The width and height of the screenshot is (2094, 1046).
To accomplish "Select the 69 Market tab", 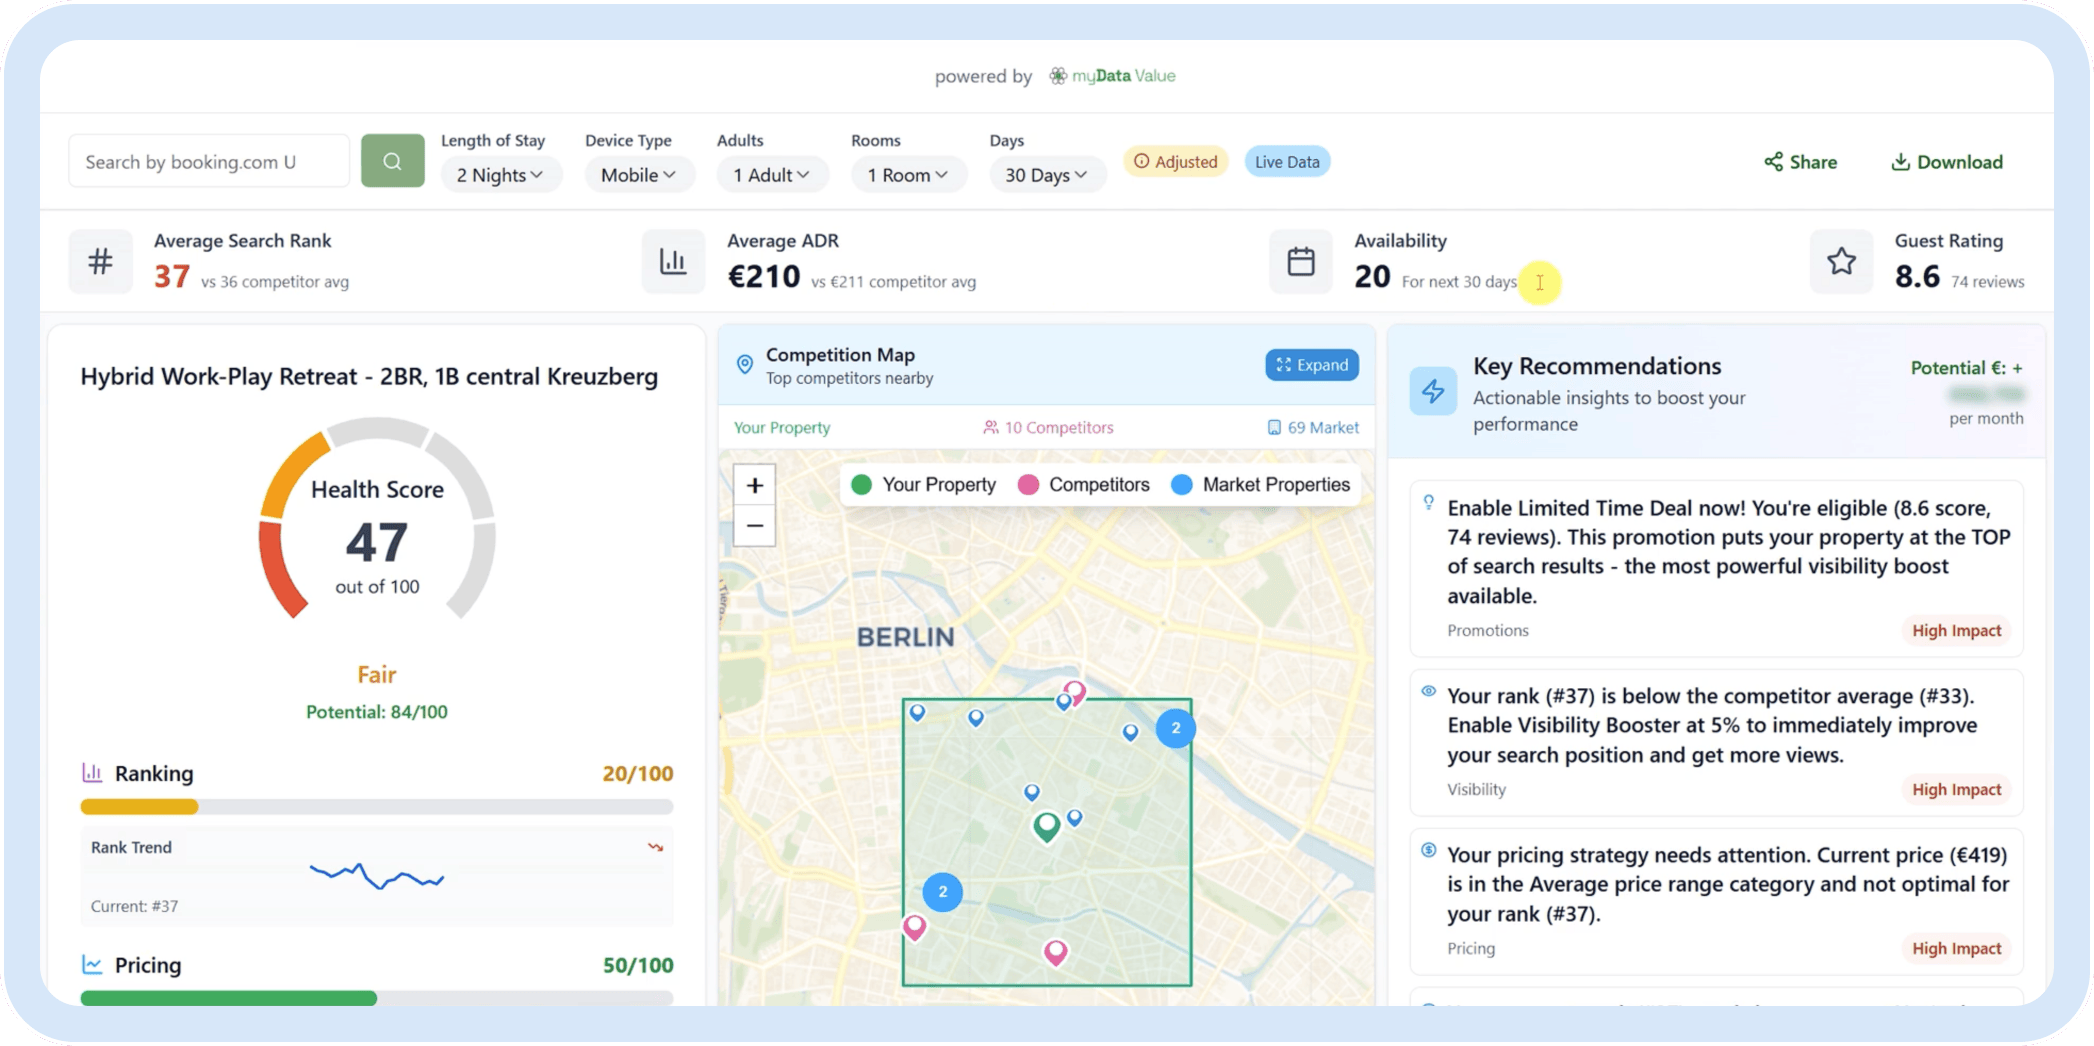I will pos(1313,428).
